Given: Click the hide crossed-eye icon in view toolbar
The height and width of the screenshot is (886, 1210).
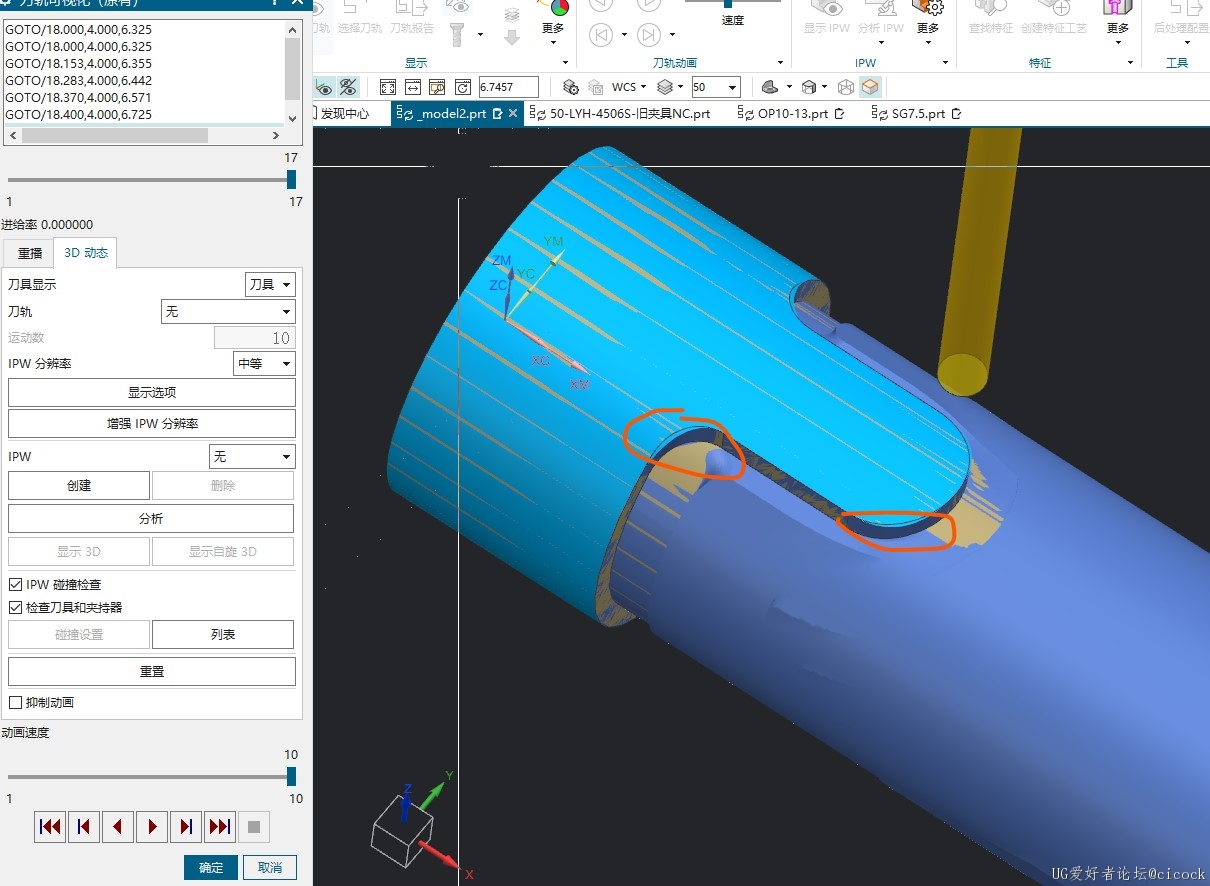Looking at the screenshot, I should point(348,87).
